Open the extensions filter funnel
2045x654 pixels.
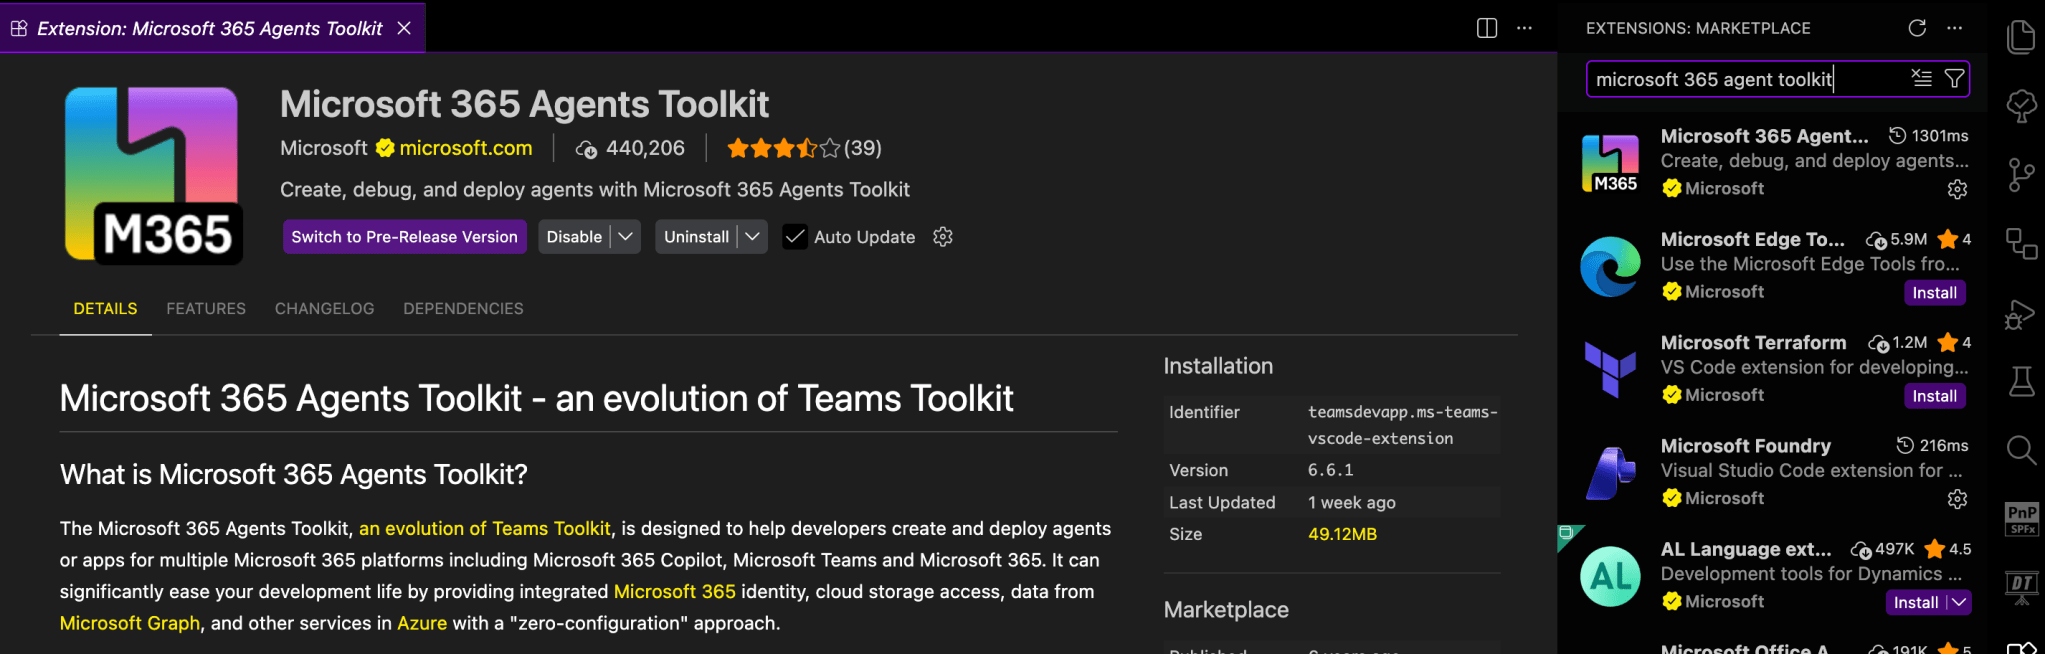1953,78
